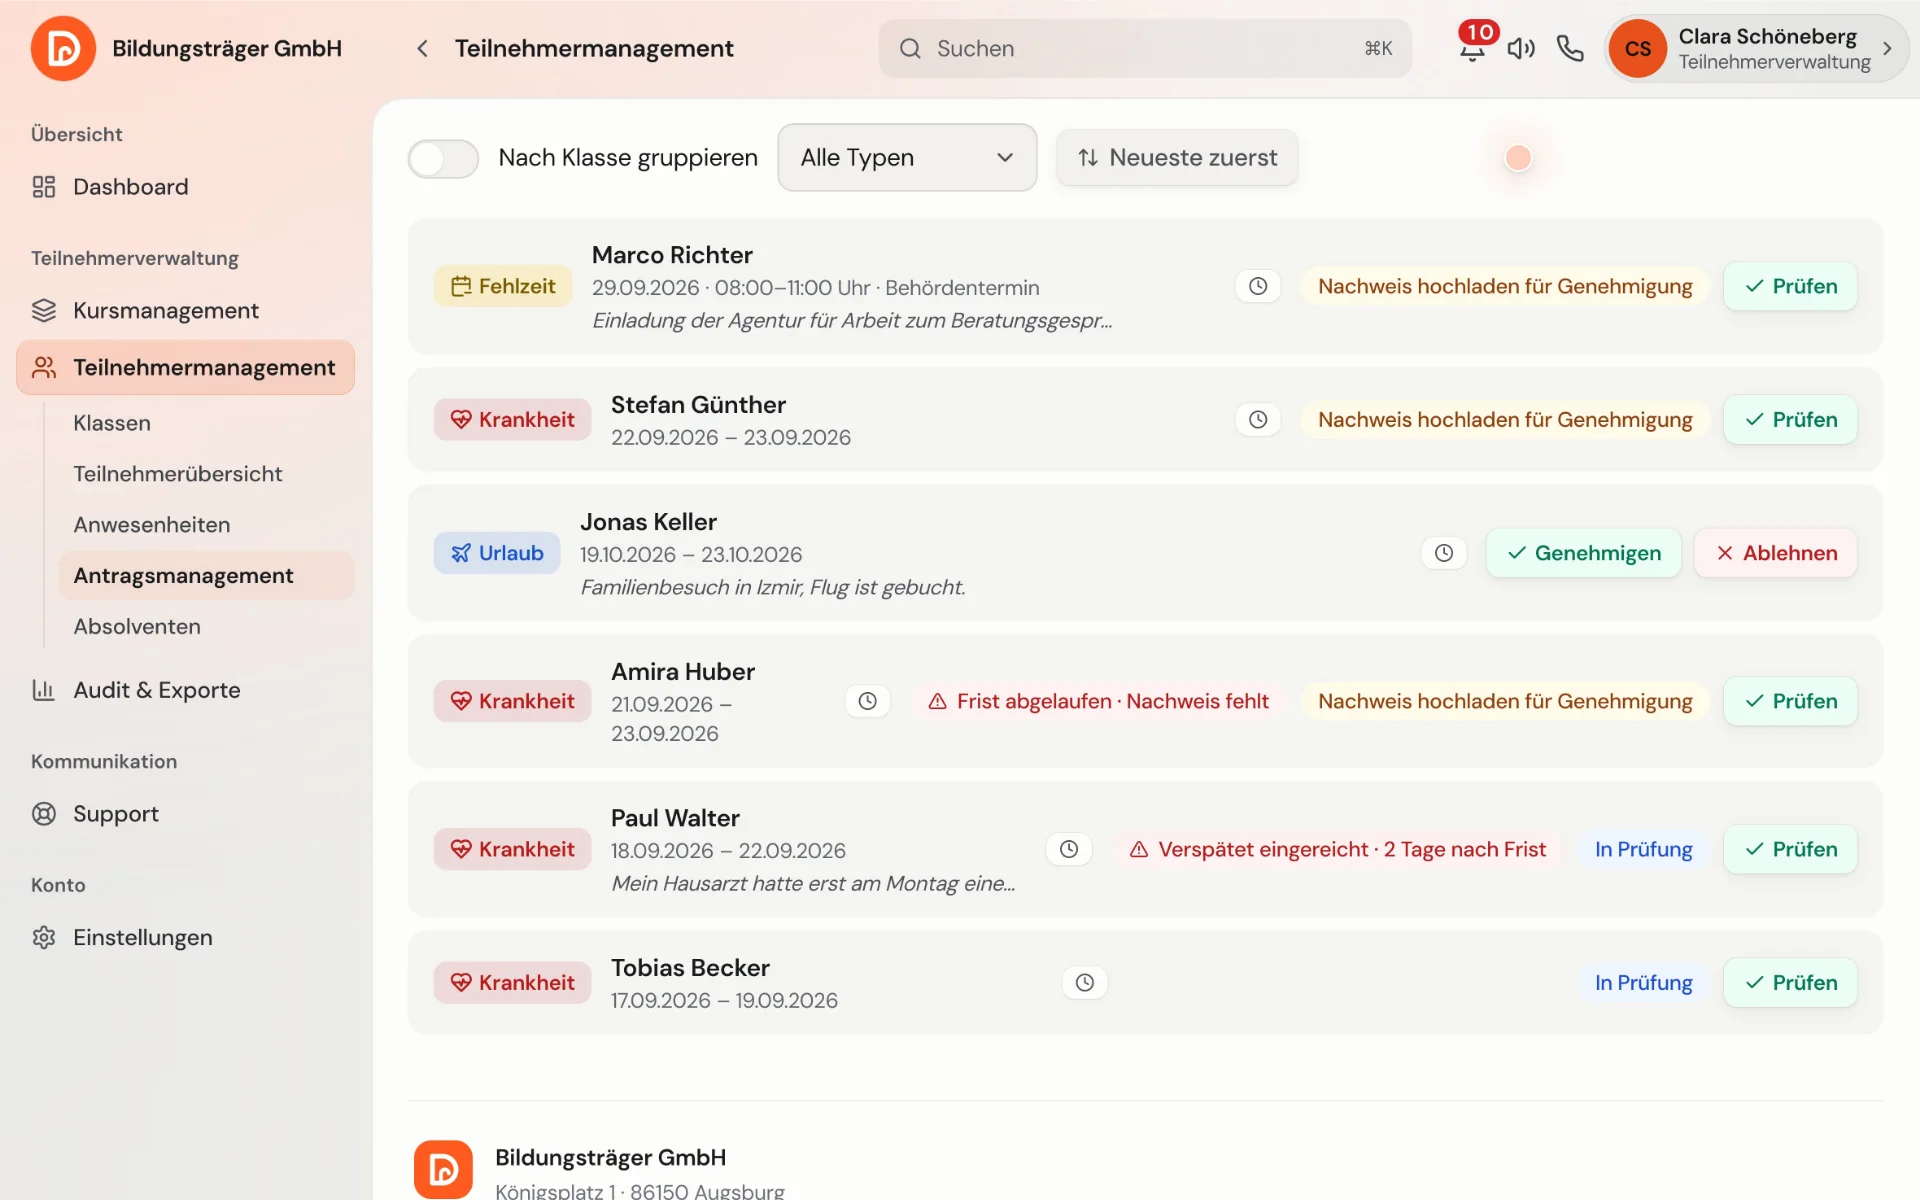Click Urlaub tag on Jonas Keller
The image size is (1920, 1200).
pyautogui.click(x=497, y=553)
